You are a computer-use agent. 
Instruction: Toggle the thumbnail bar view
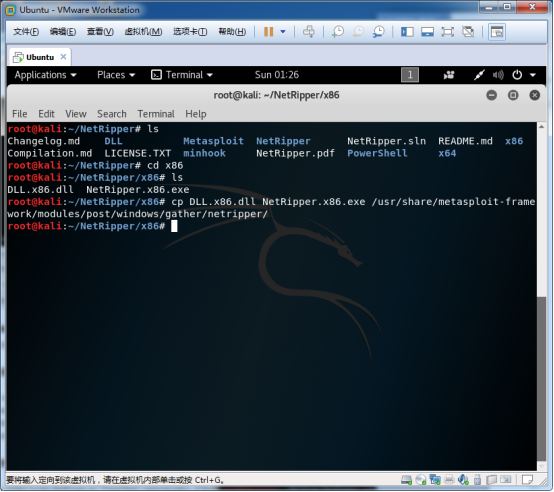pyautogui.click(x=427, y=32)
